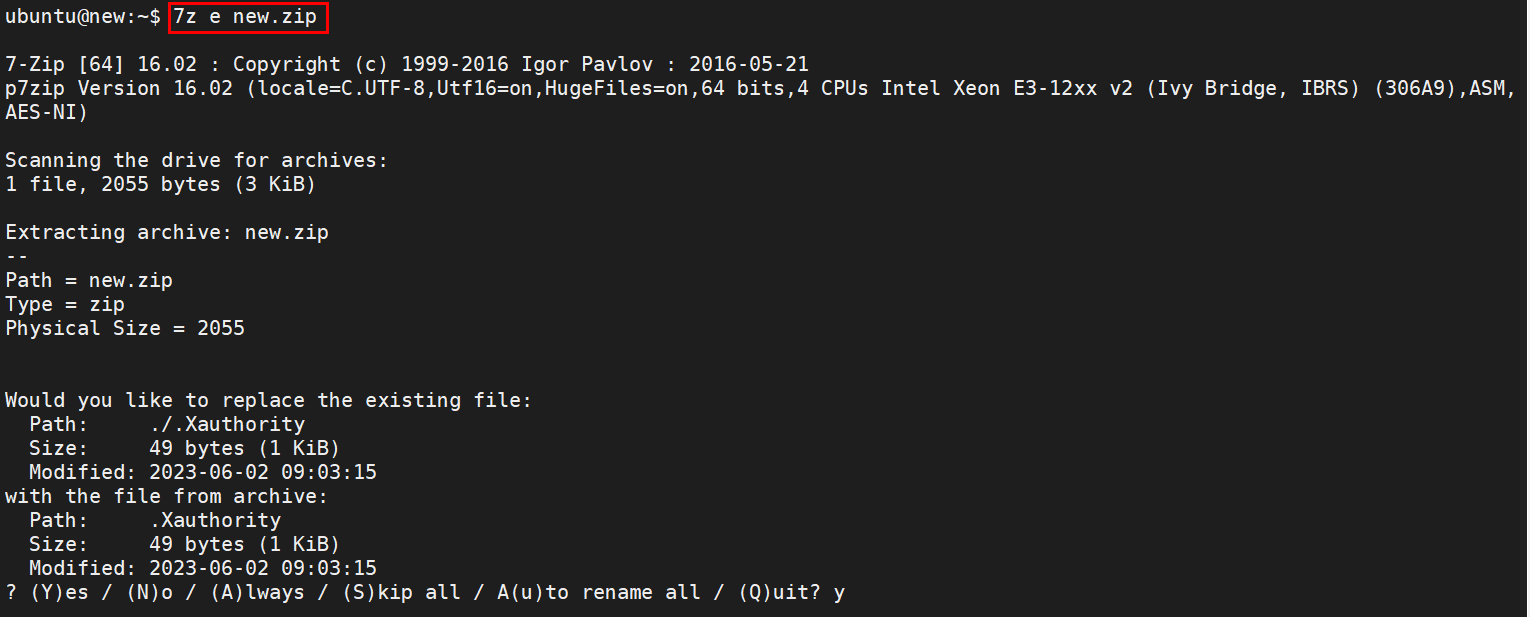Screen dimensions: 1530x617
Task: Click the highlighted '7z e new.zip' command
Action: [x=246, y=16]
